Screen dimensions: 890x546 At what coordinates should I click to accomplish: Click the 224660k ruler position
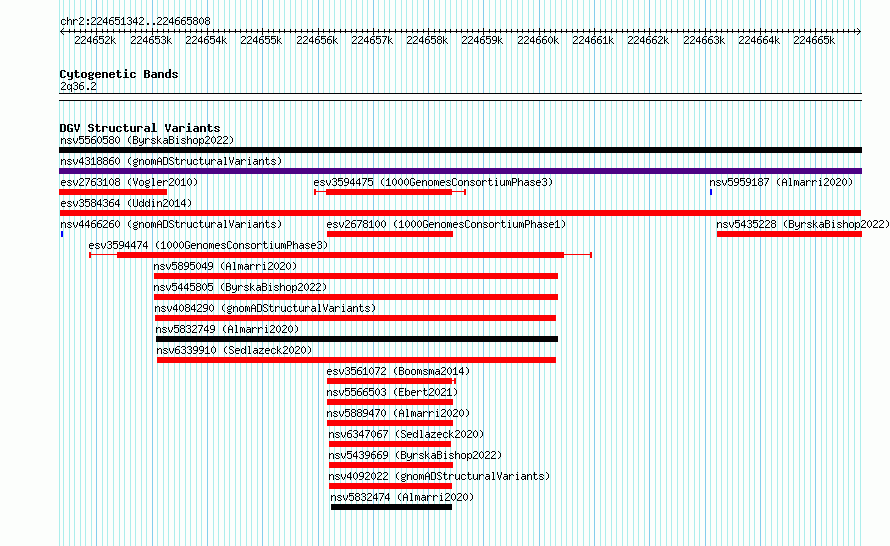tap(538, 40)
